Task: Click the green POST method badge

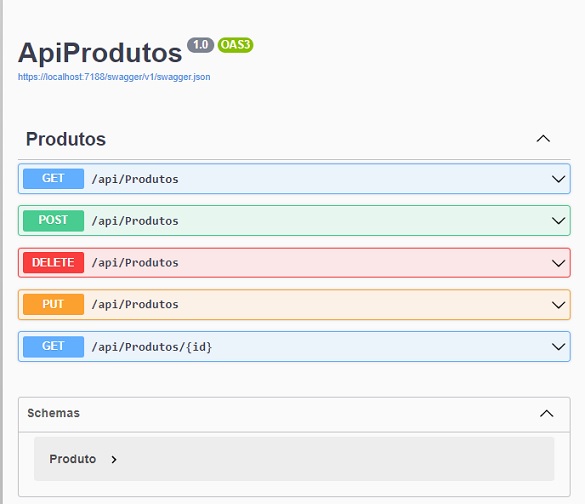Action: coord(53,220)
